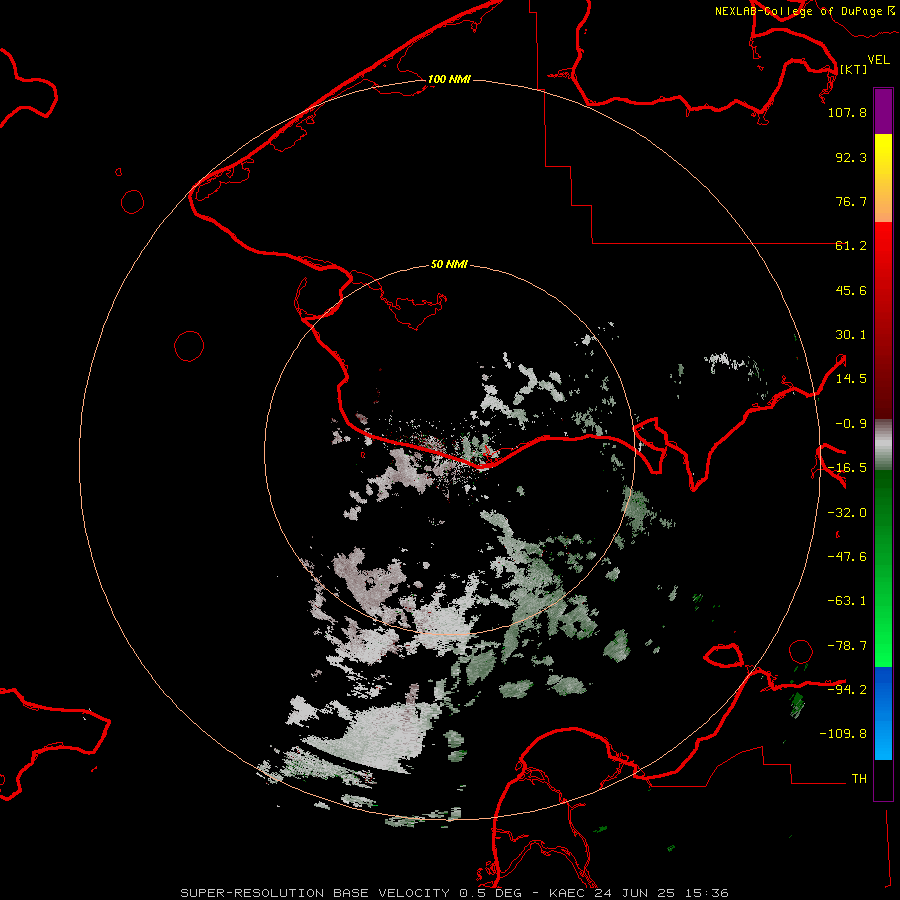900x900 pixels.
Task: Click the -94.2 legend value
Action: [x=847, y=690]
